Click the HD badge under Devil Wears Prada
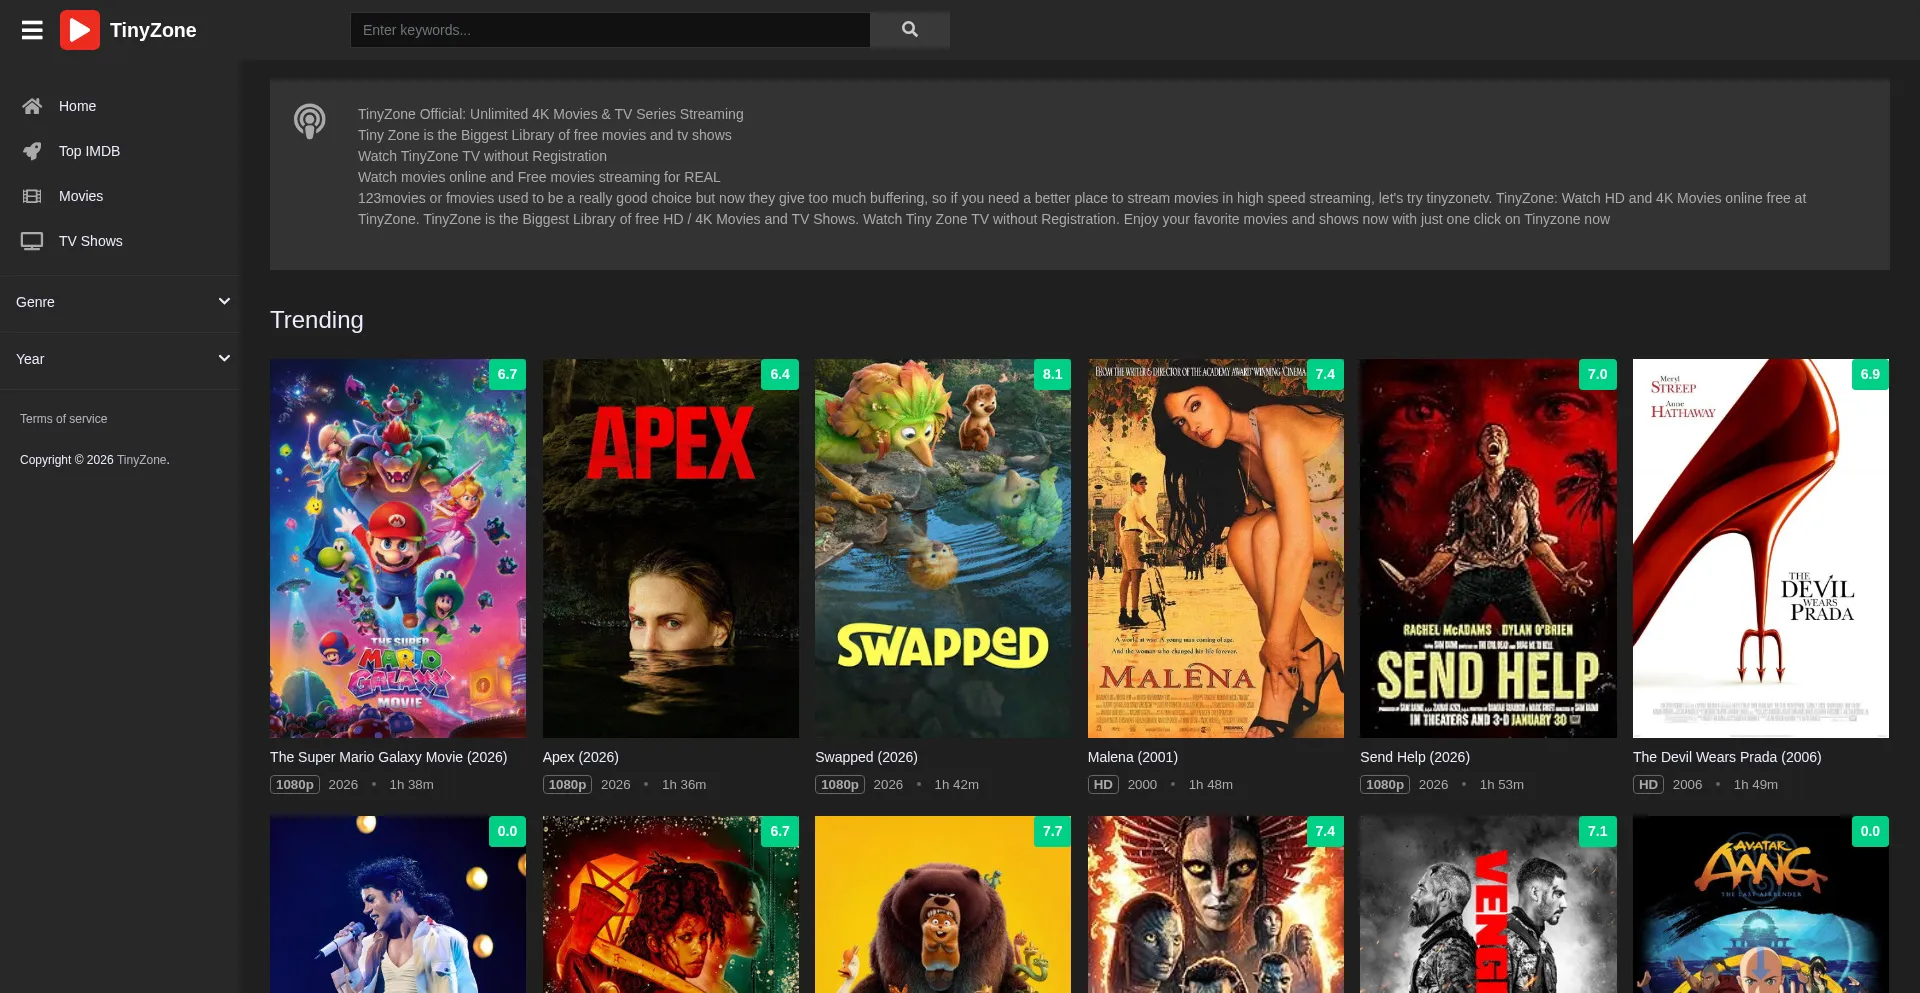The image size is (1920, 993). coord(1648,785)
